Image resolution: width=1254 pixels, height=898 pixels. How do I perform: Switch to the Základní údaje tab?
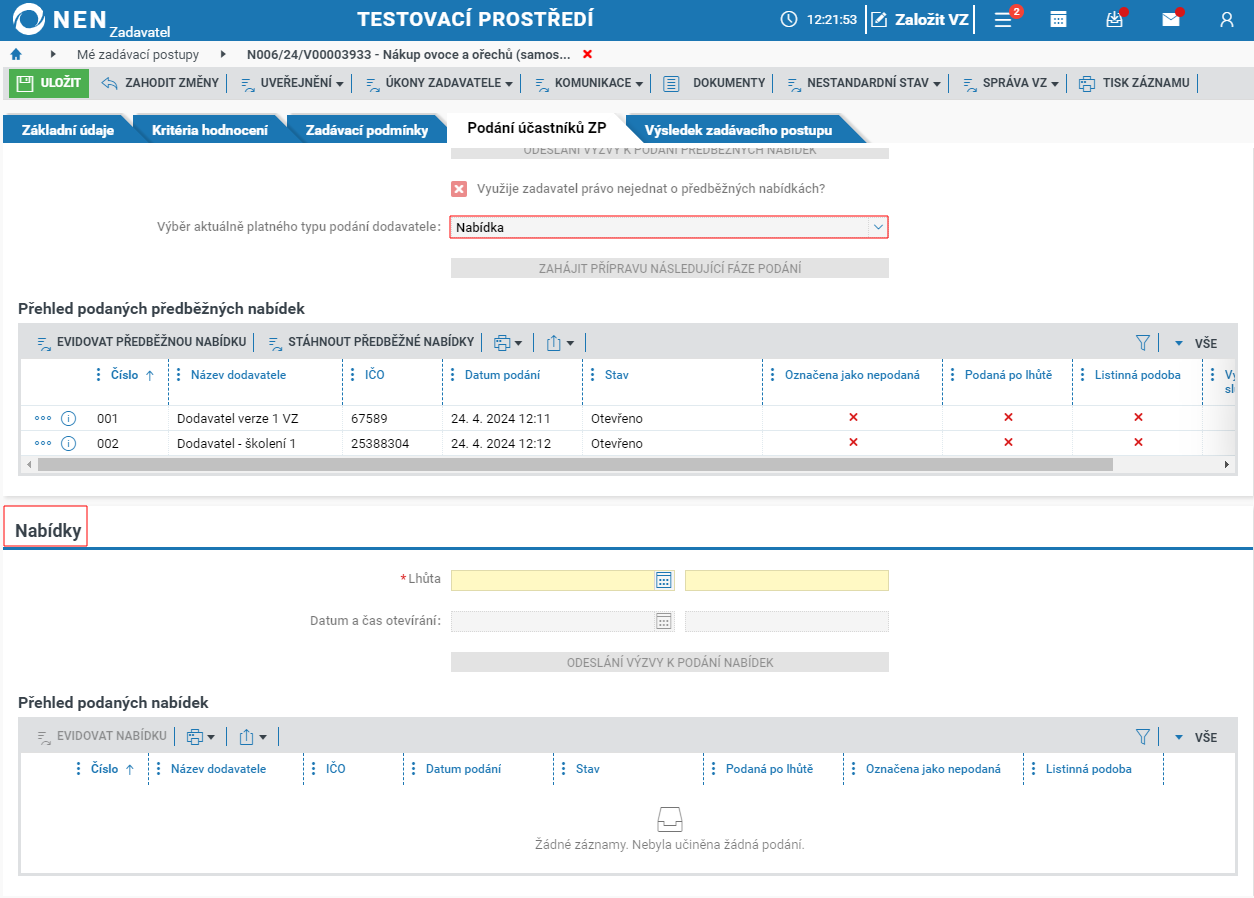tap(68, 130)
